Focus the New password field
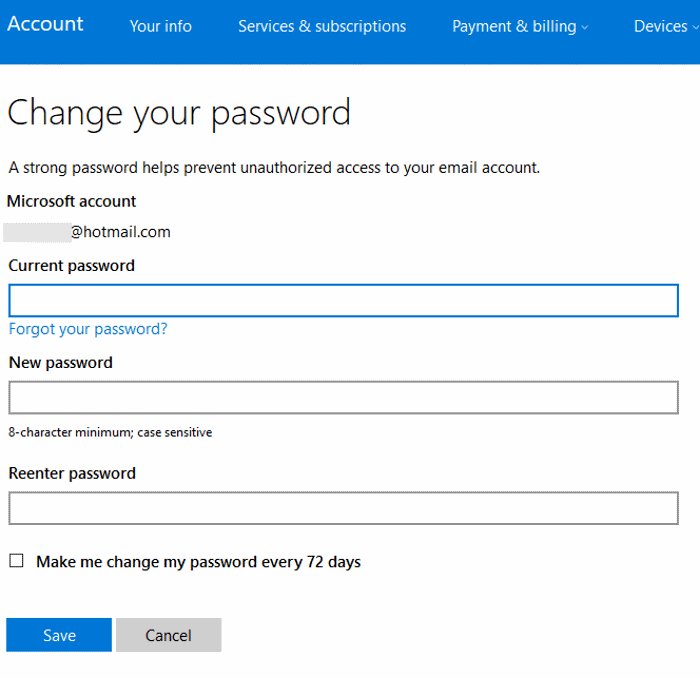700x678 pixels. tap(343, 397)
